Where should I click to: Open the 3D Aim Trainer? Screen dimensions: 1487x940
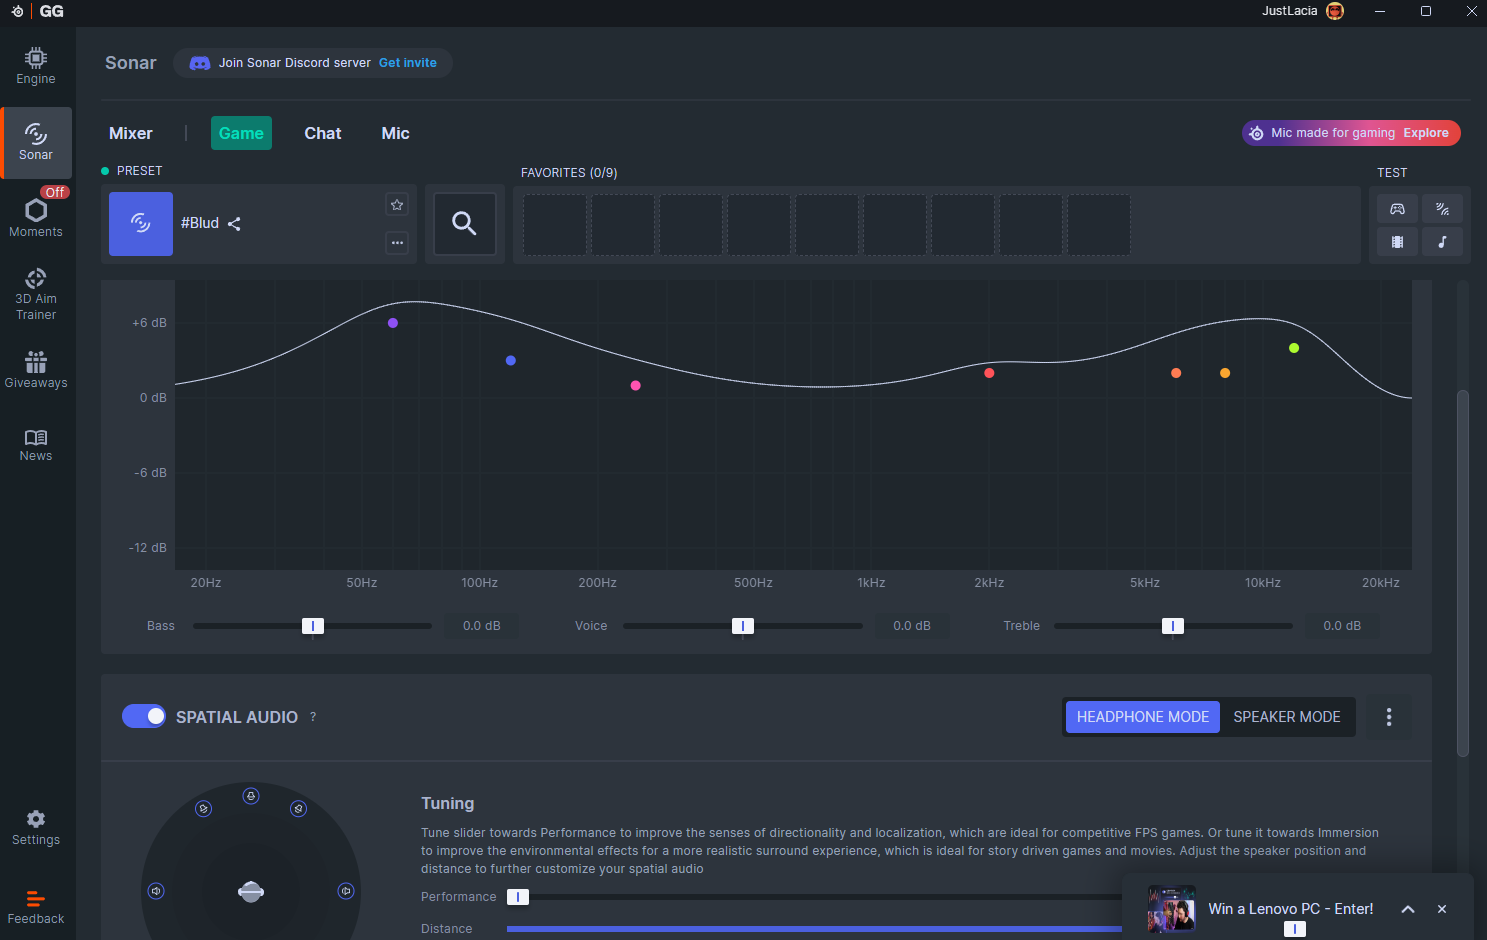coord(36,294)
